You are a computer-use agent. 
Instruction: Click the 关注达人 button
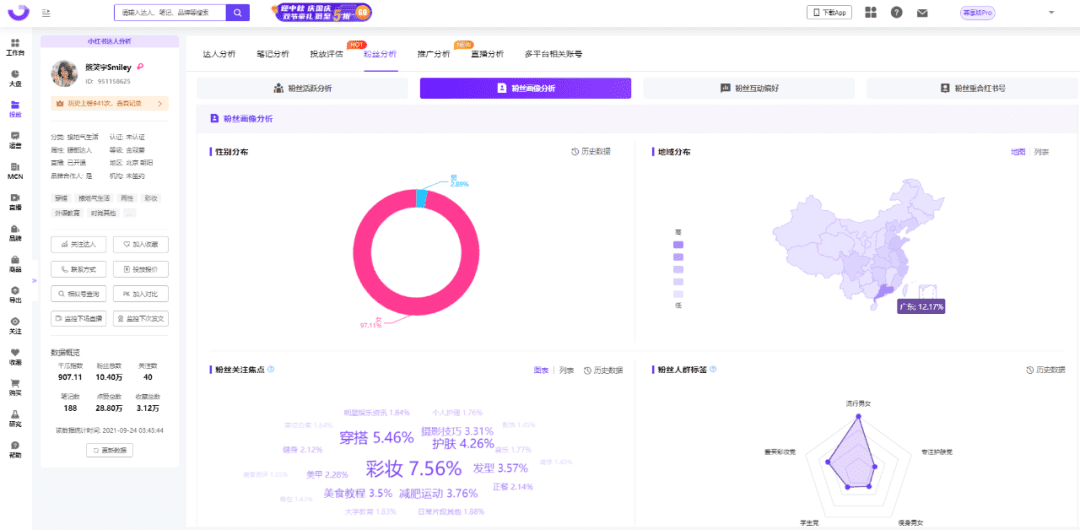[78, 244]
